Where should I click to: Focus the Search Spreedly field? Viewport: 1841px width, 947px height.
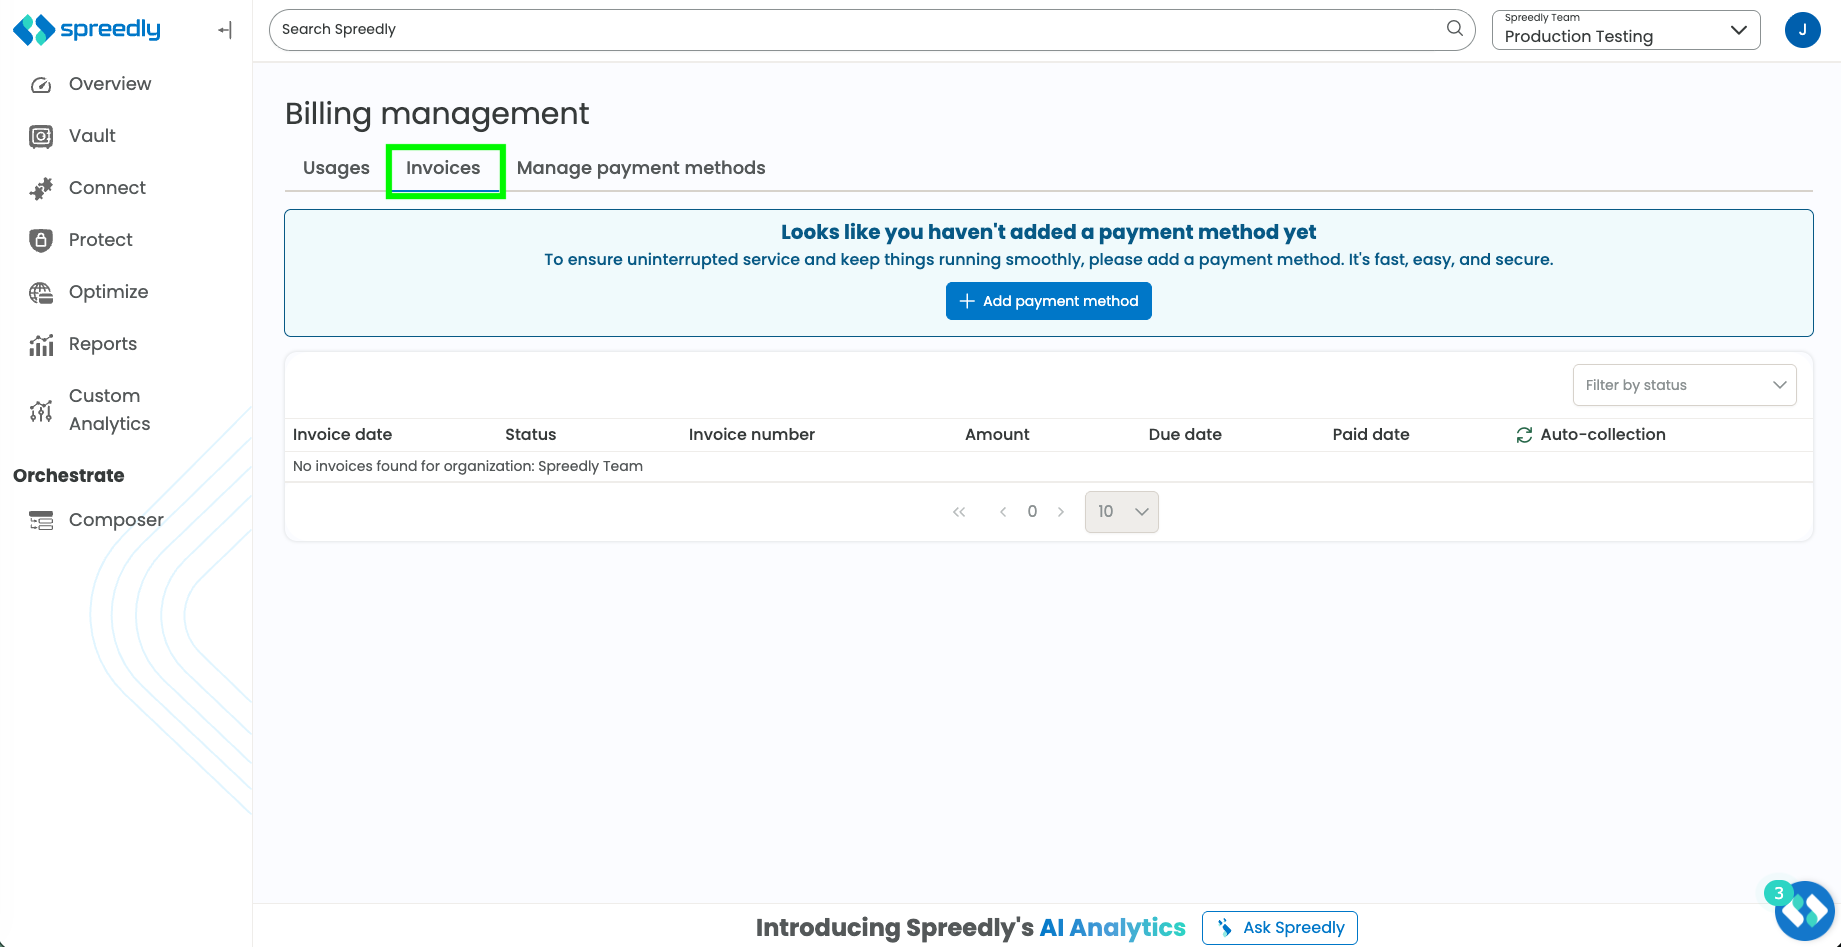tap(860, 30)
